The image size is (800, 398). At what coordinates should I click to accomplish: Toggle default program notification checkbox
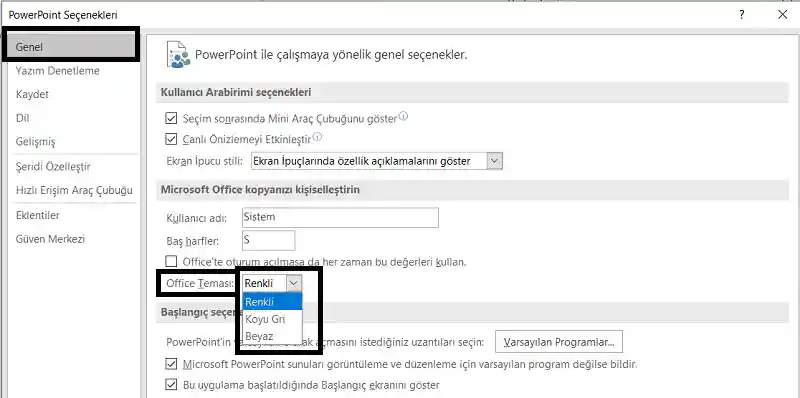coord(171,364)
